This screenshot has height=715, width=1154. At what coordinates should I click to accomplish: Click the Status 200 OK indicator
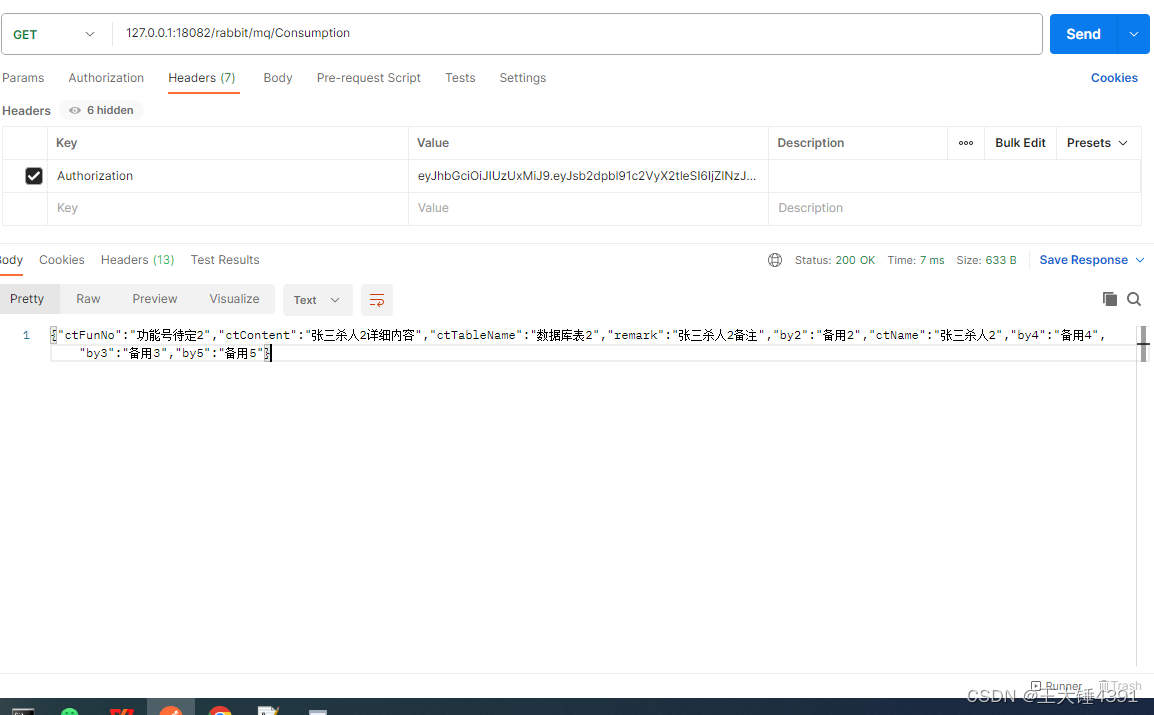pyautogui.click(x=835, y=259)
